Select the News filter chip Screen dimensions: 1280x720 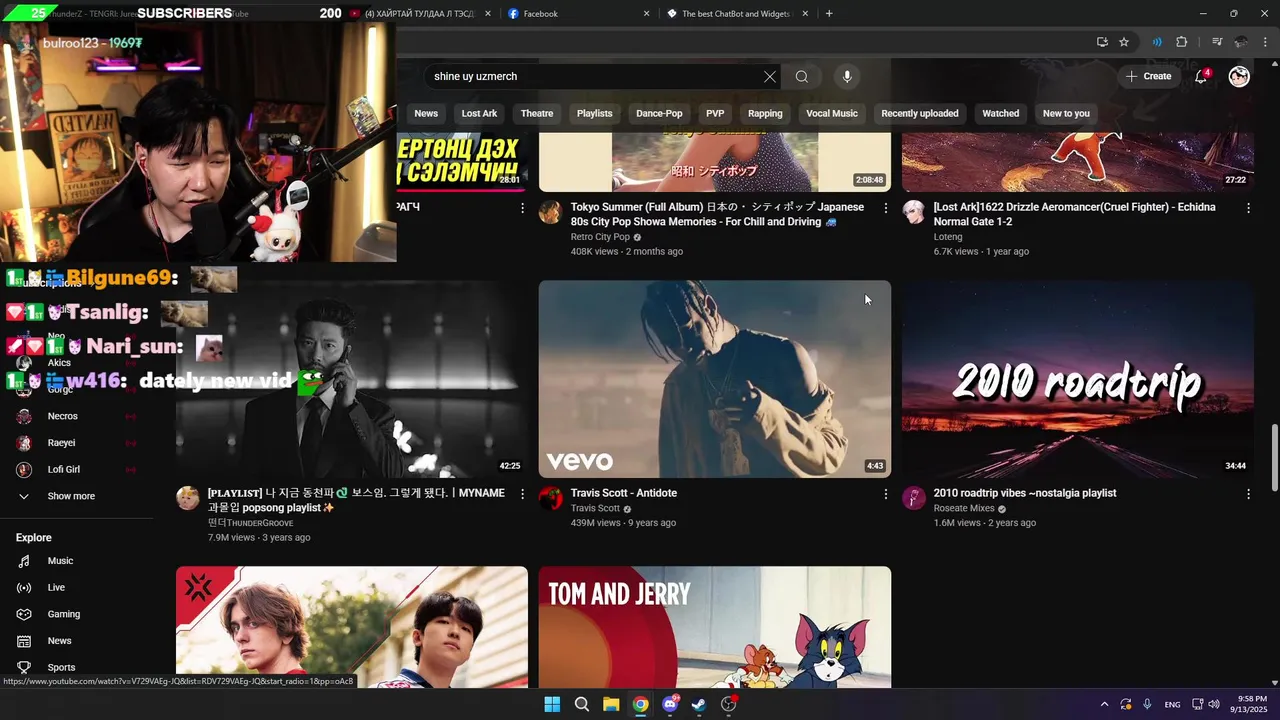426,113
